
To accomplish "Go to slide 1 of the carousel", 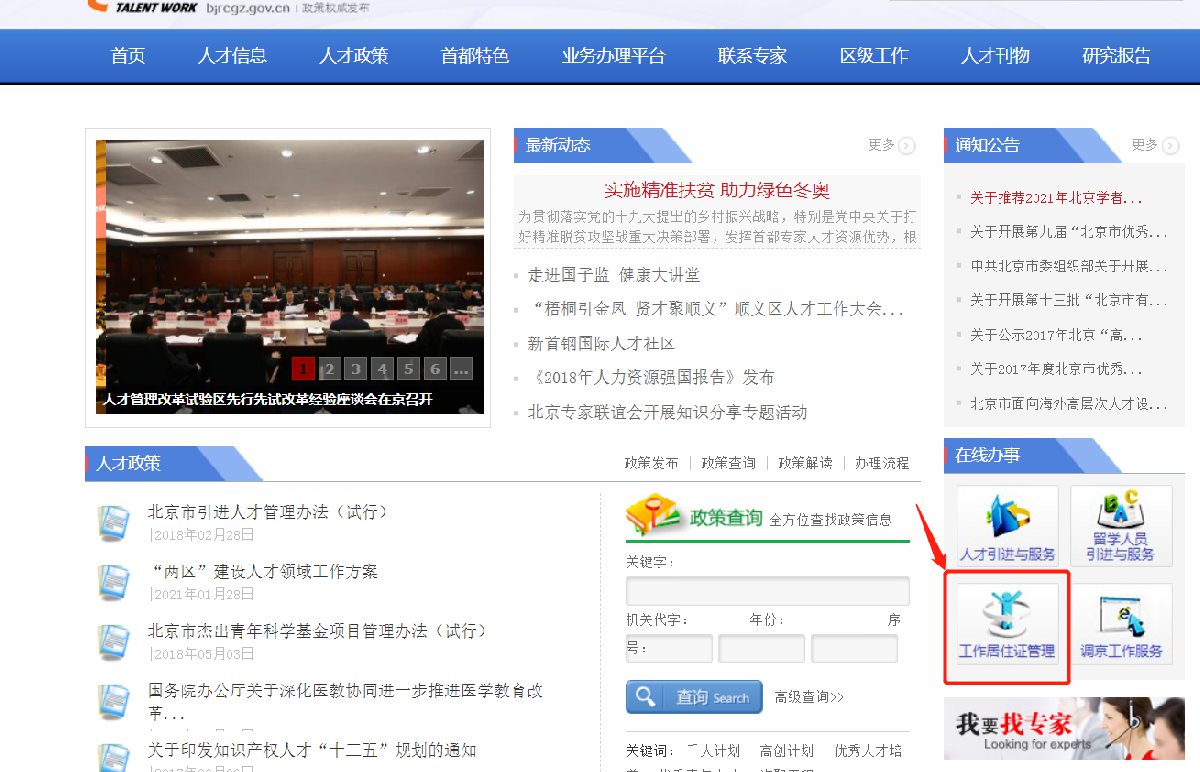I will (304, 369).
